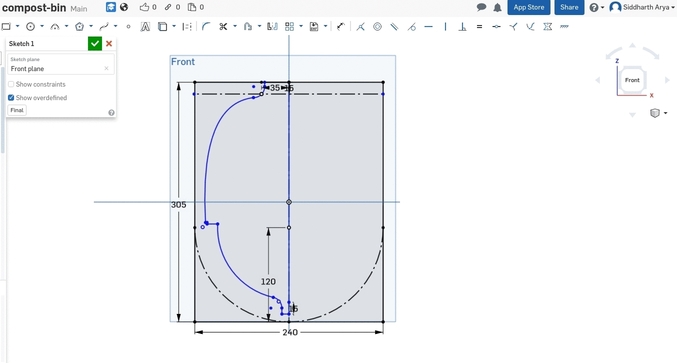677x363 pixels.
Task: Apply the Concentric constraint
Action: coord(377,27)
